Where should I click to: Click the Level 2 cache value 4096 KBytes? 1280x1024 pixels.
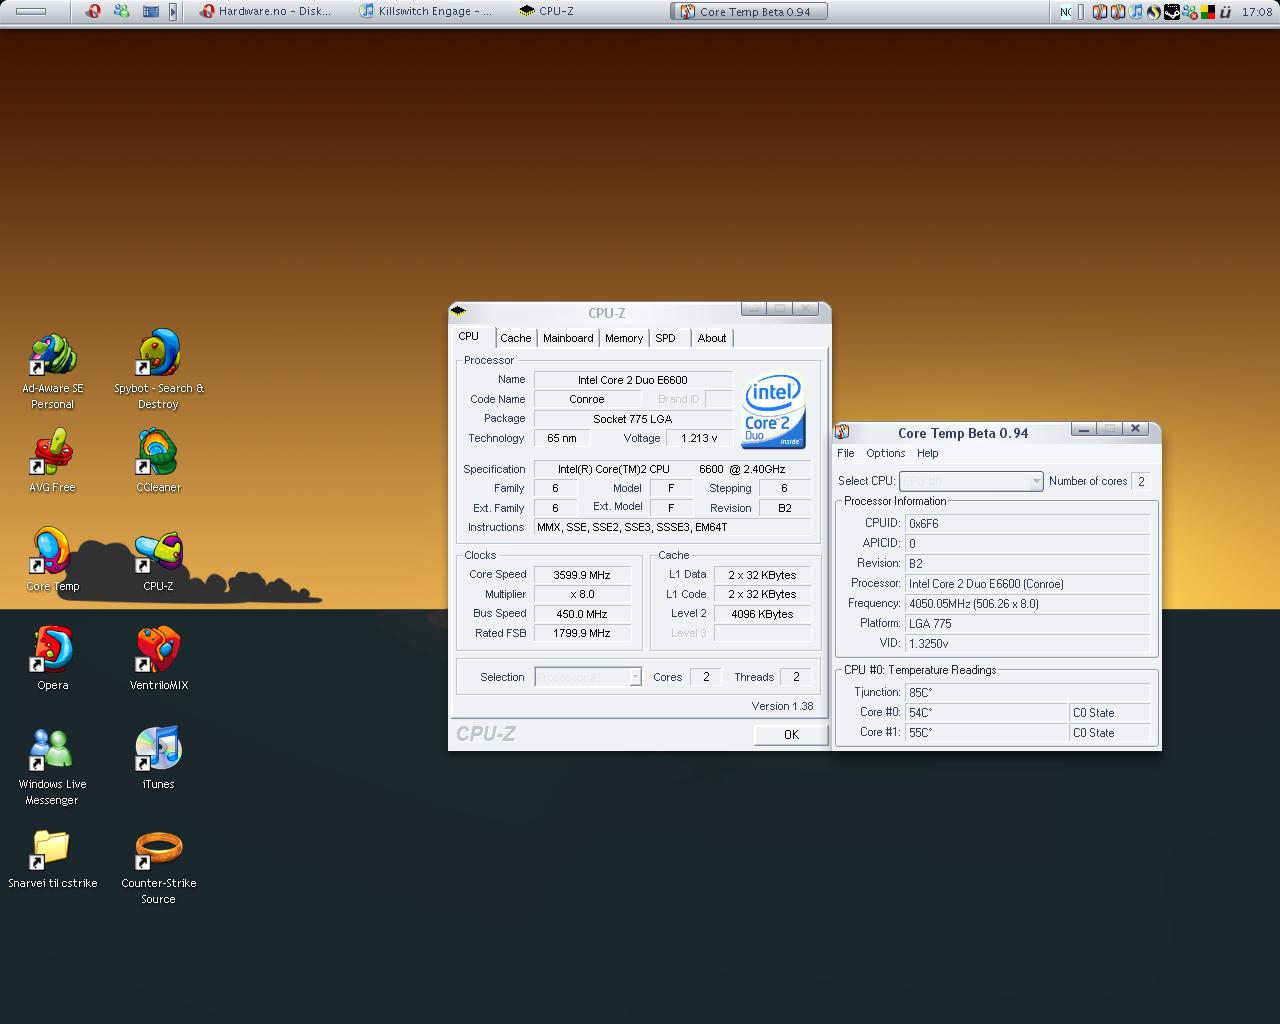pyautogui.click(x=762, y=614)
